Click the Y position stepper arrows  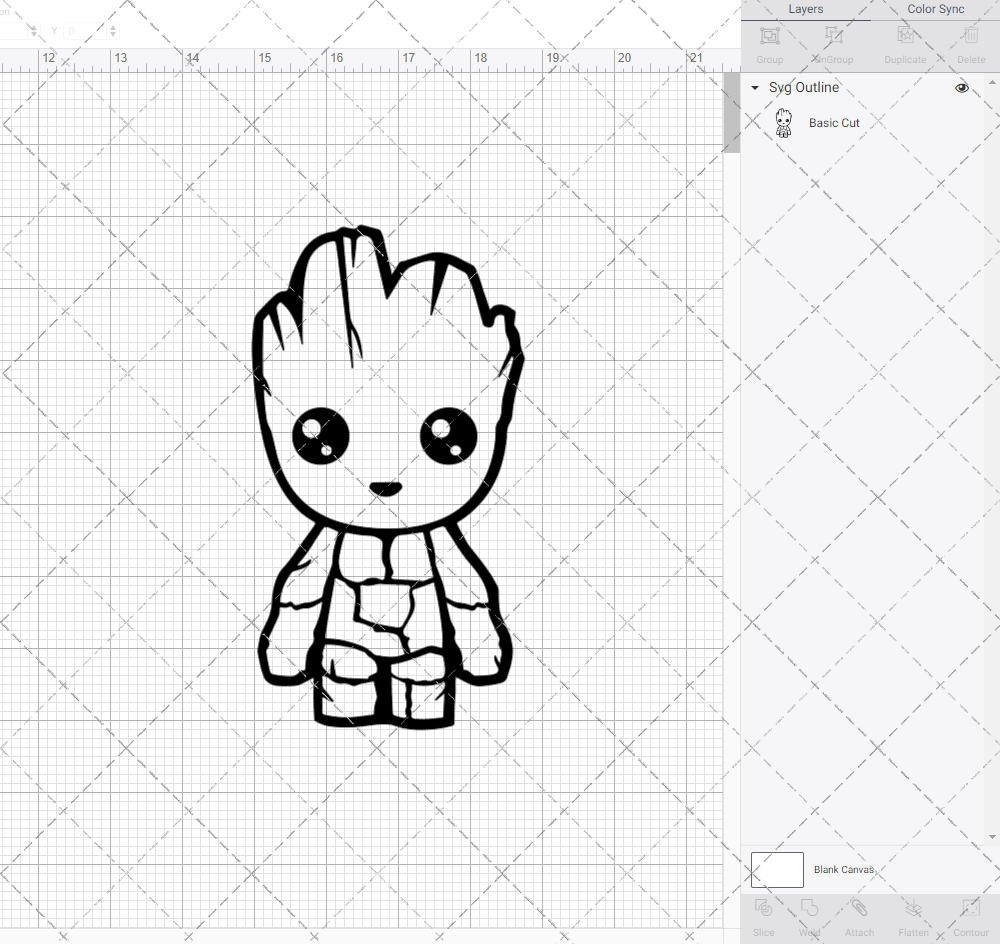[x=112, y=32]
